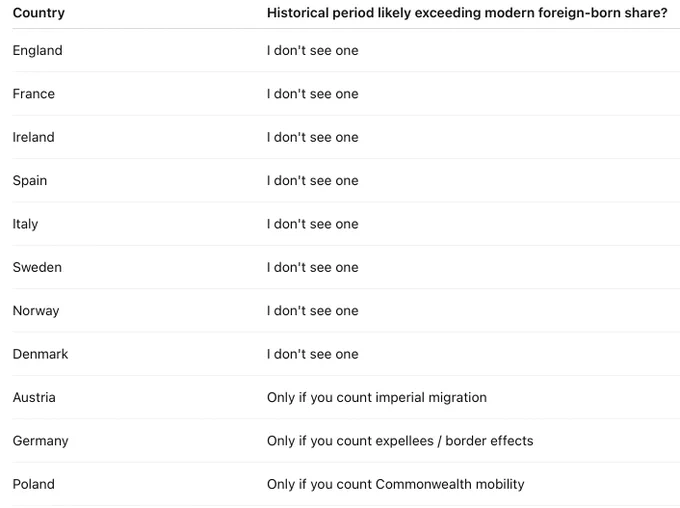The image size is (680, 508).
Task: Click Denmark's 'I don't see one' cell
Action: (313, 354)
